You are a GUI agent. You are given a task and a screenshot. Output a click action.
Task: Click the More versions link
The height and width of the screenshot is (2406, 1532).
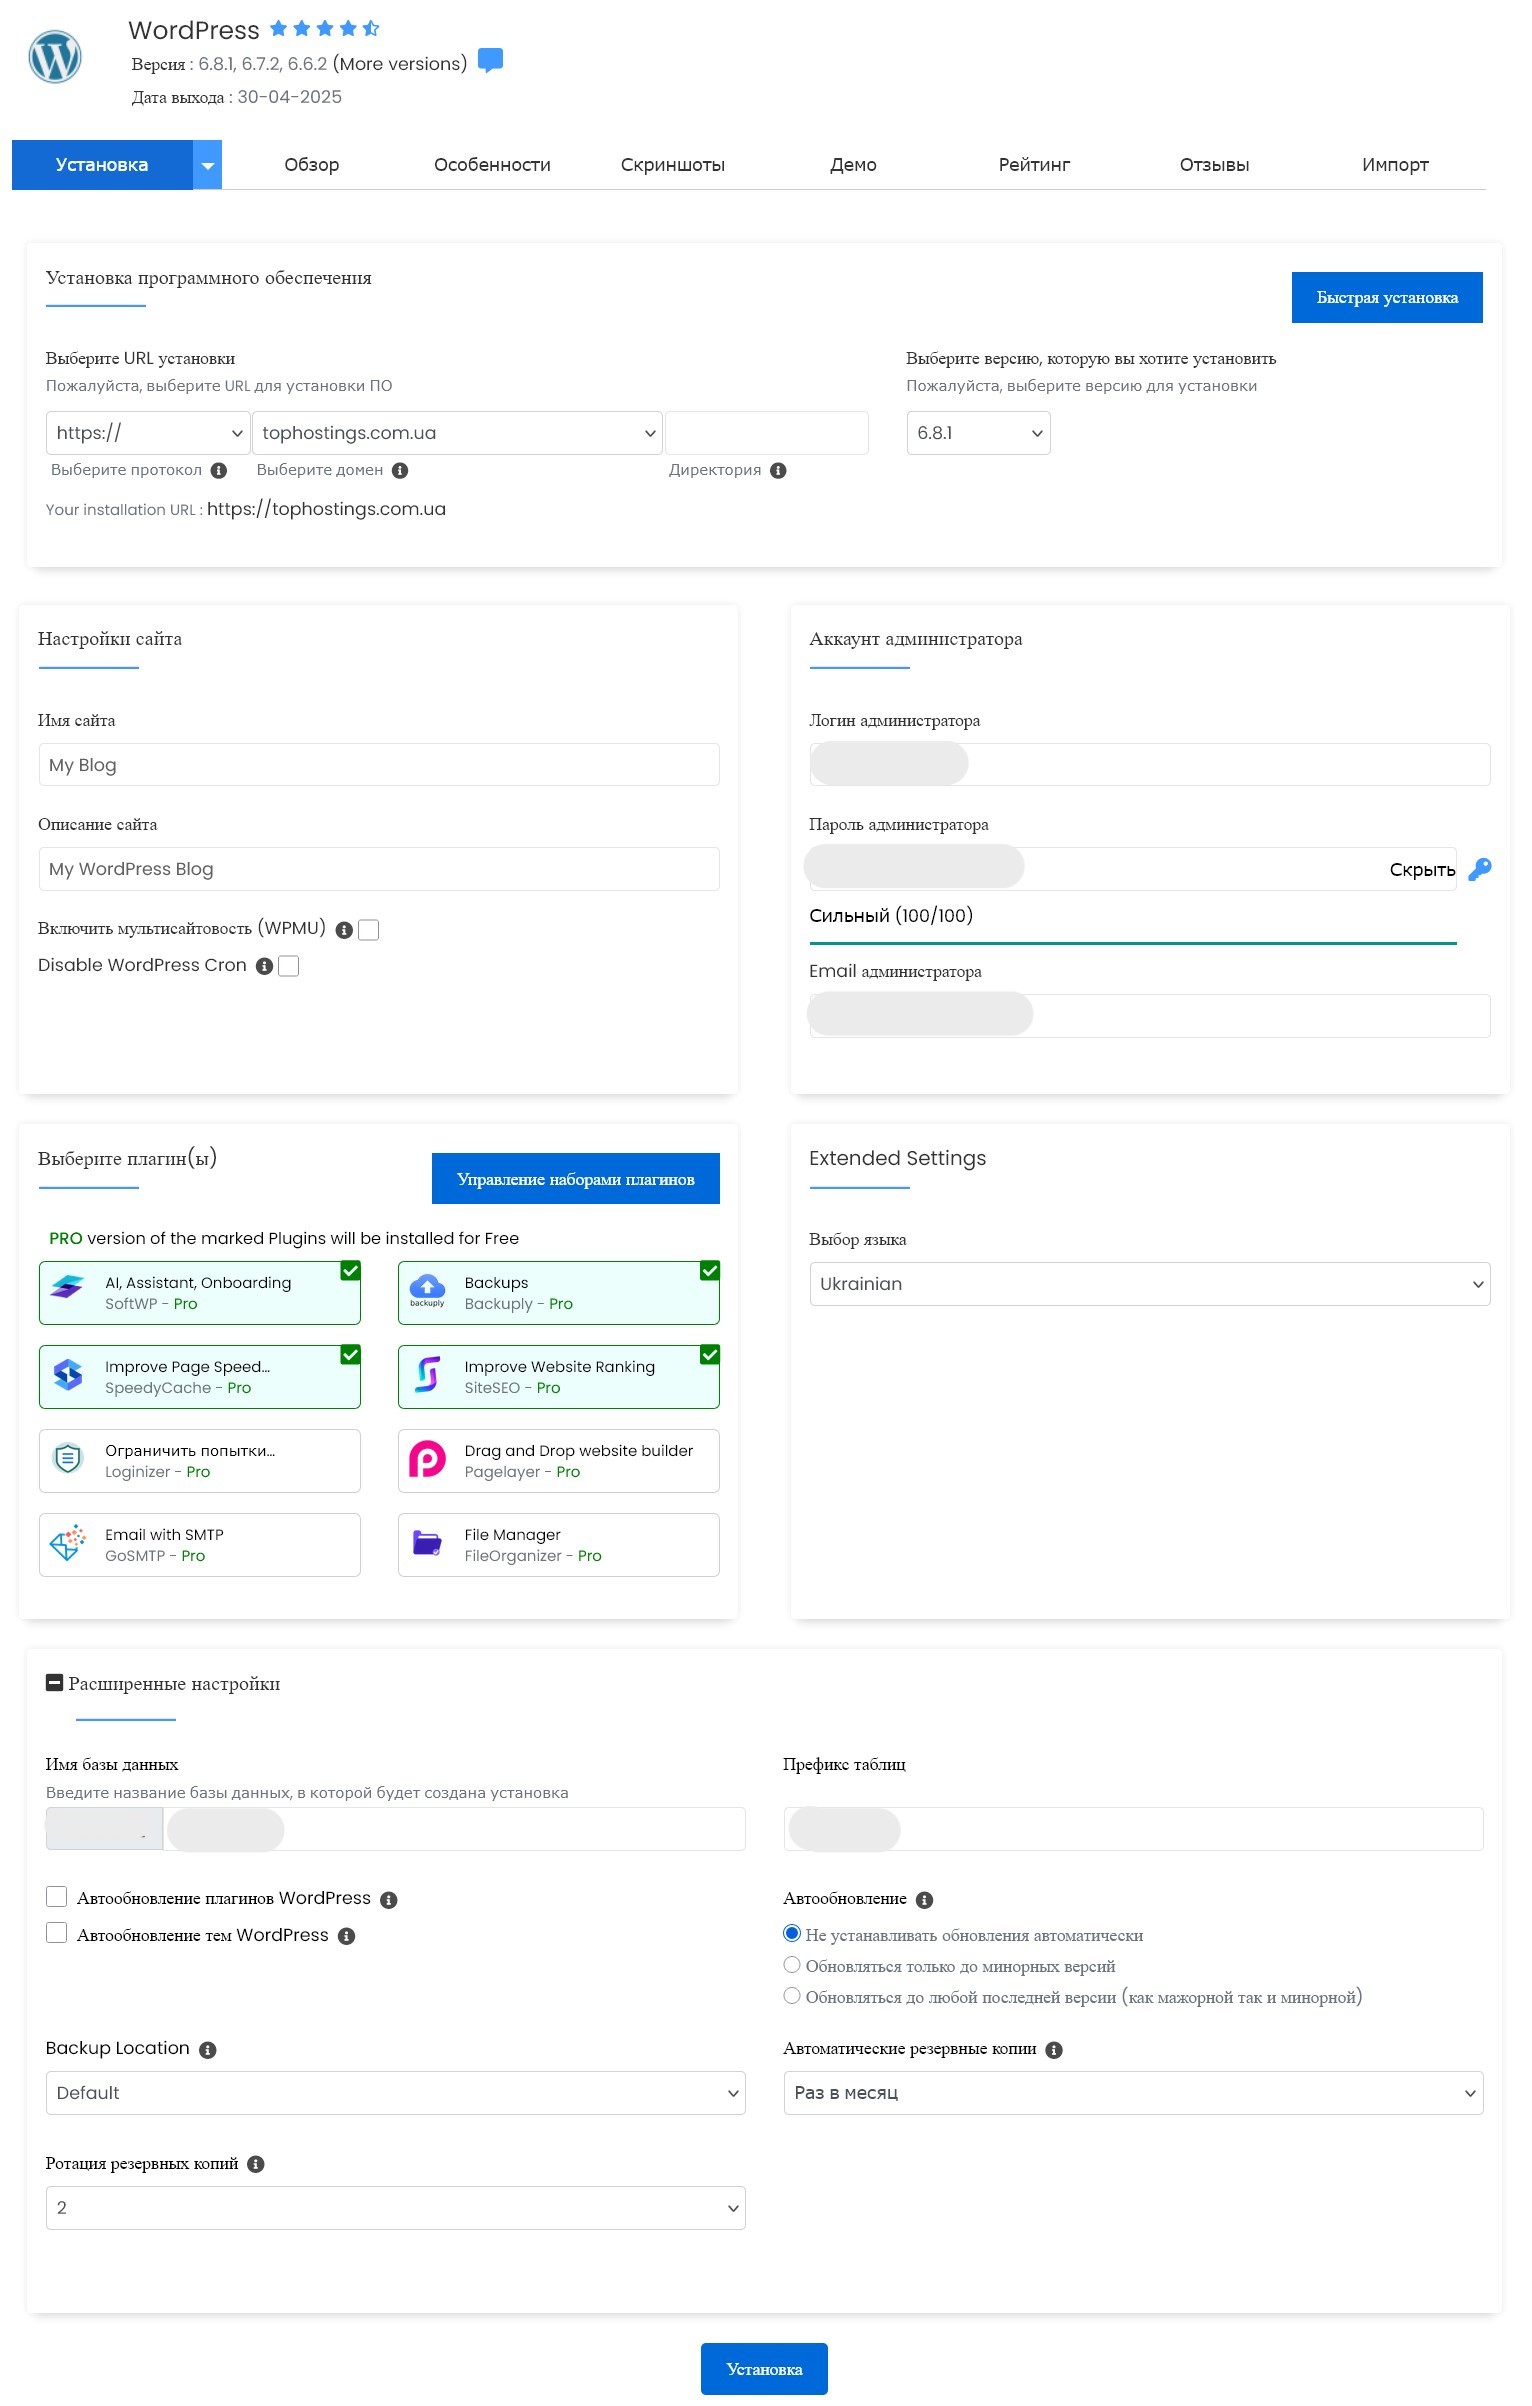pyautogui.click(x=400, y=64)
